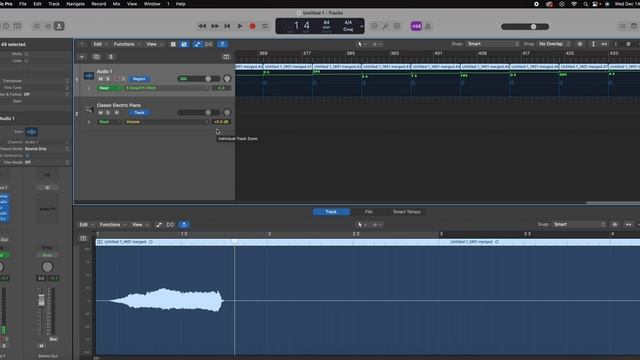Toggle Cycle mode in transport
This screenshot has width=640, height=360.
pyautogui.click(x=265, y=26)
